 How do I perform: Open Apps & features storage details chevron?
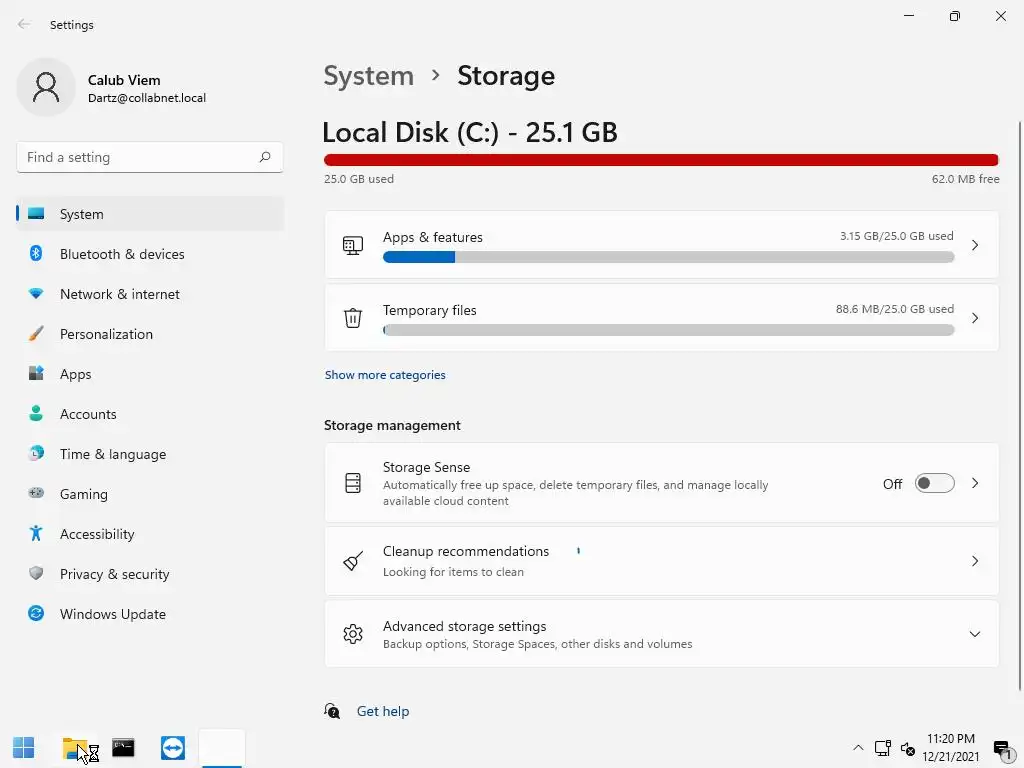click(975, 245)
